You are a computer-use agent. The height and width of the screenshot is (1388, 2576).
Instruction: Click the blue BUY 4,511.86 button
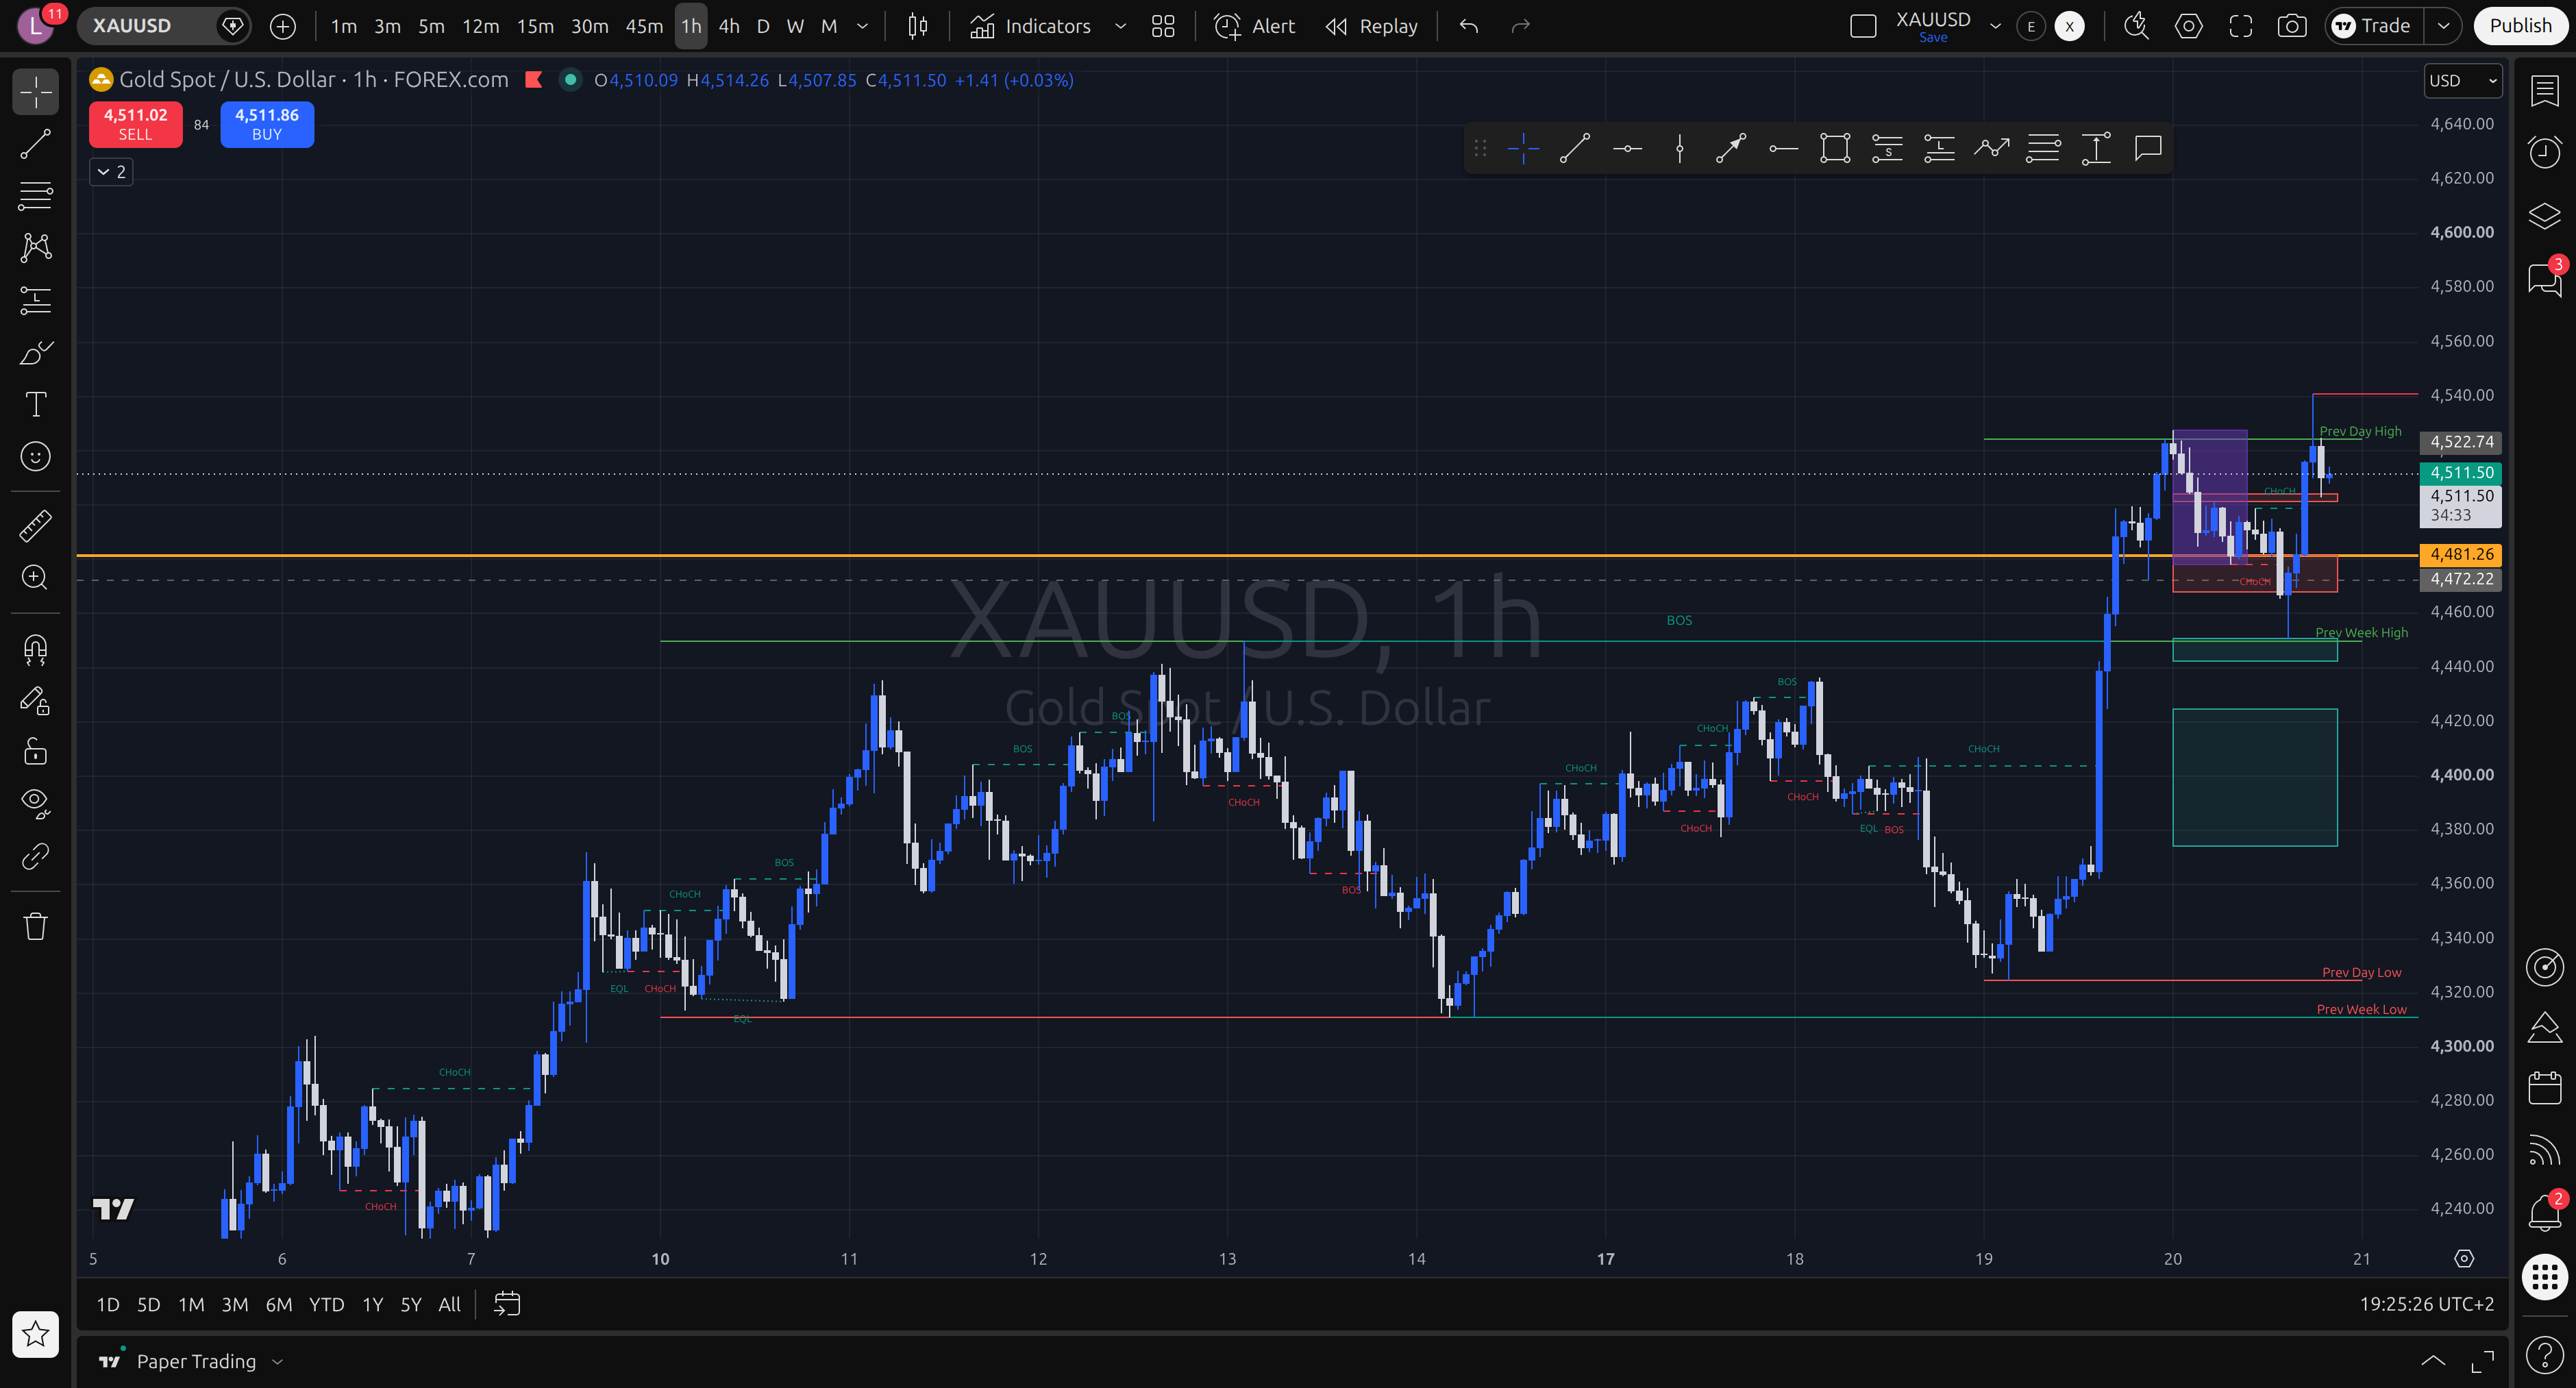click(x=267, y=124)
